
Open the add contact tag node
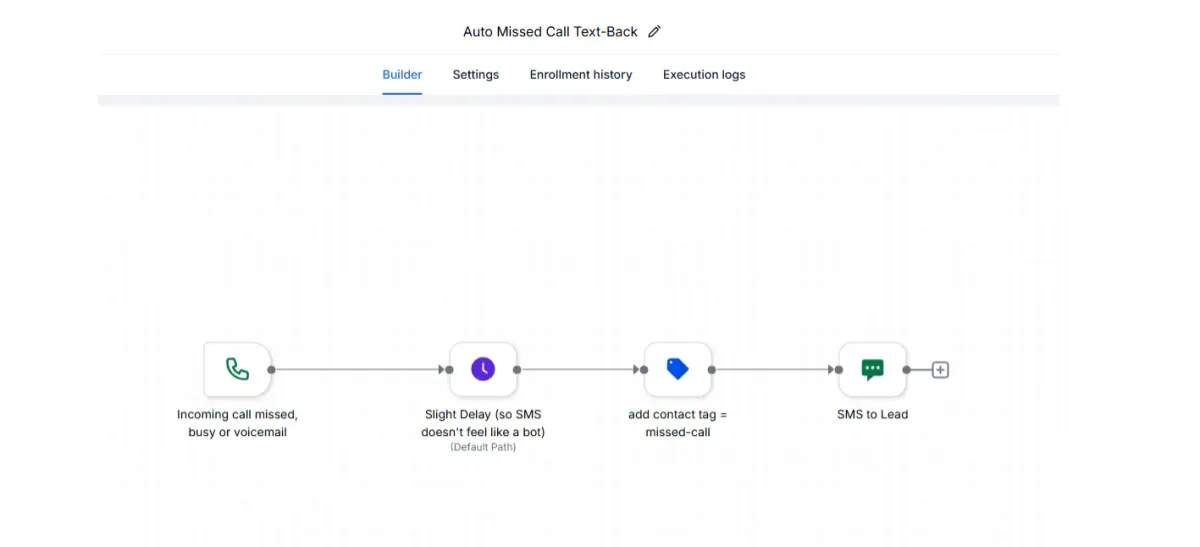click(678, 369)
